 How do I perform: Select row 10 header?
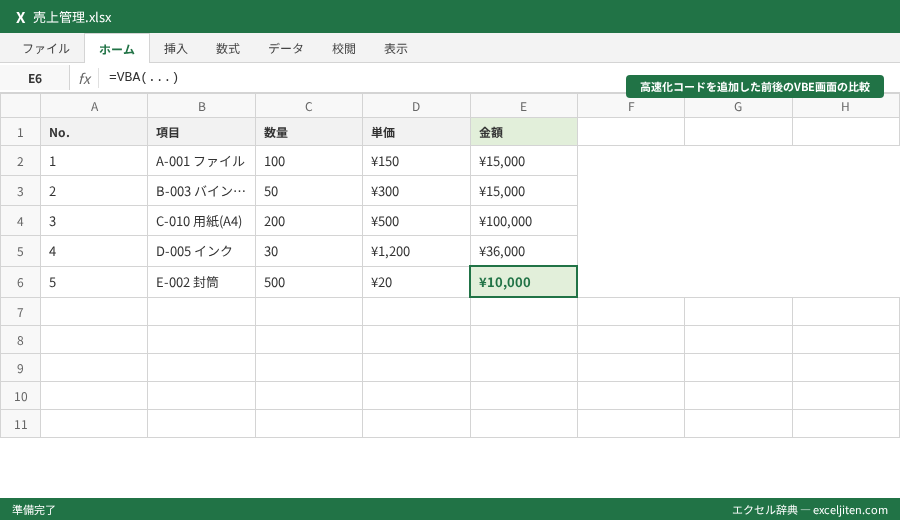point(20,396)
